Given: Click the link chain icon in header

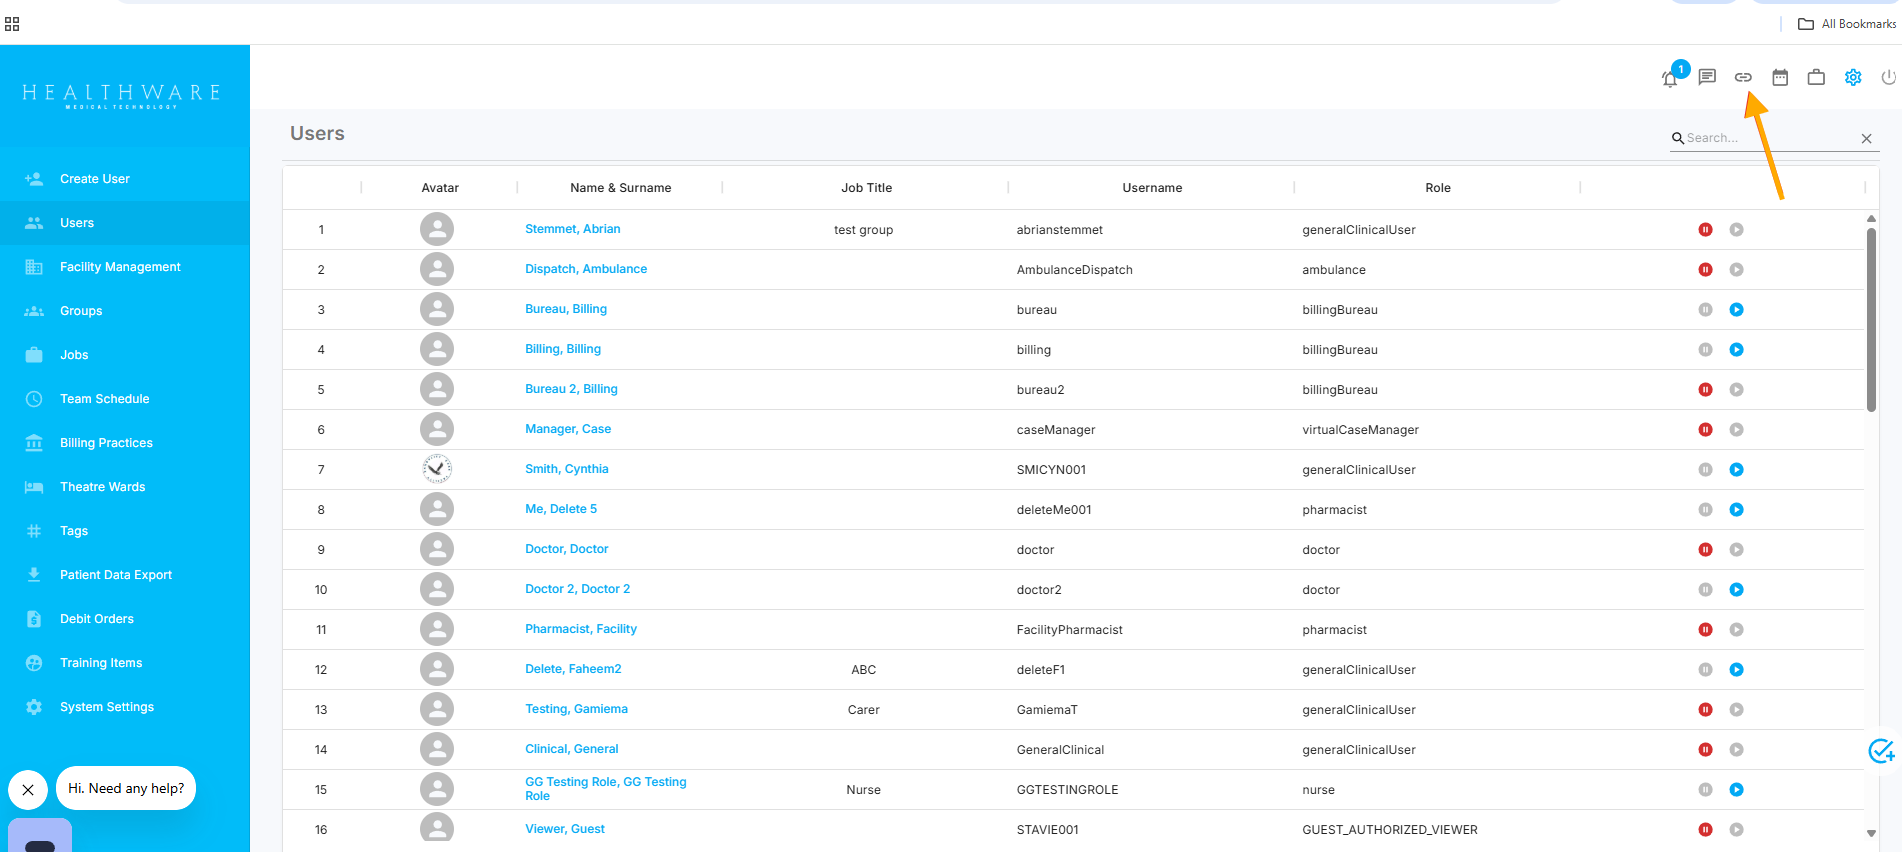Looking at the screenshot, I should pyautogui.click(x=1743, y=77).
